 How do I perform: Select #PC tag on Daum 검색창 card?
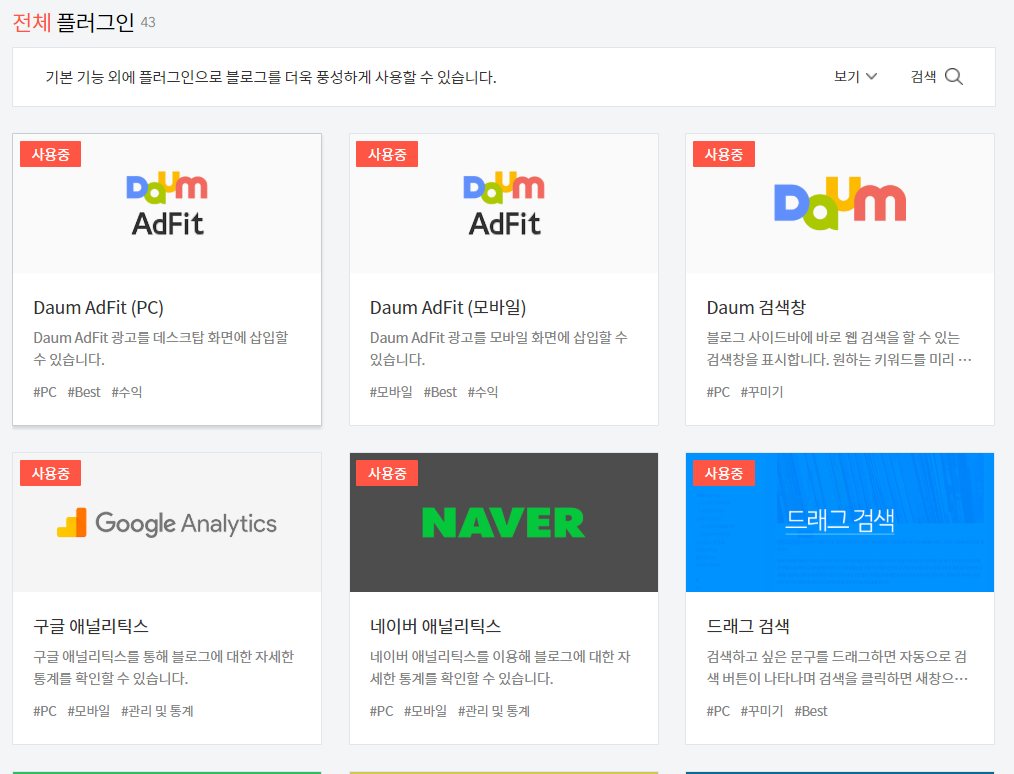(718, 392)
